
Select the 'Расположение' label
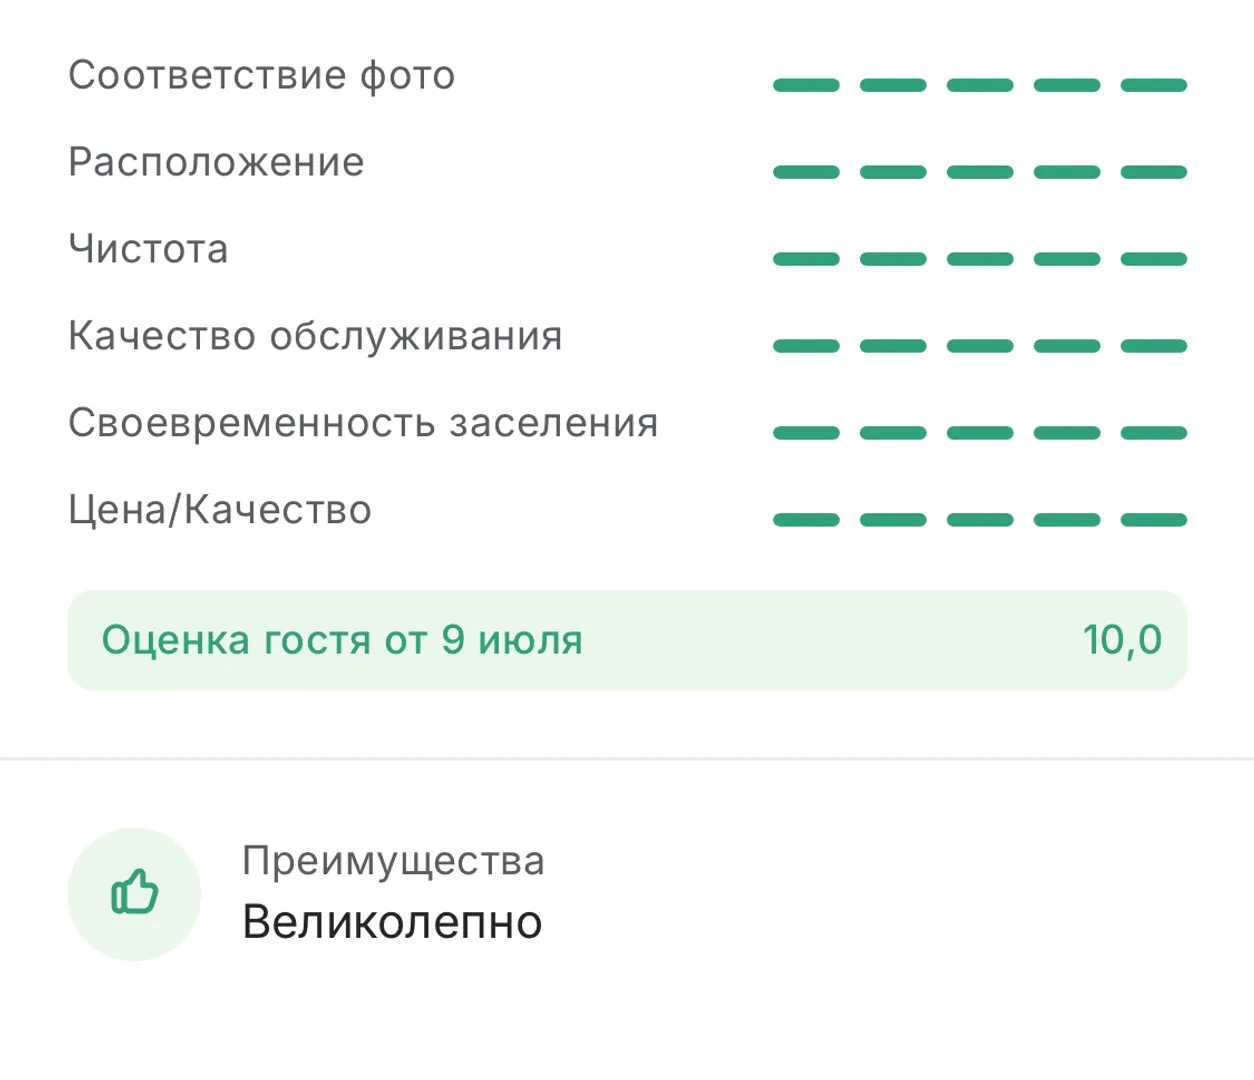[x=216, y=163]
